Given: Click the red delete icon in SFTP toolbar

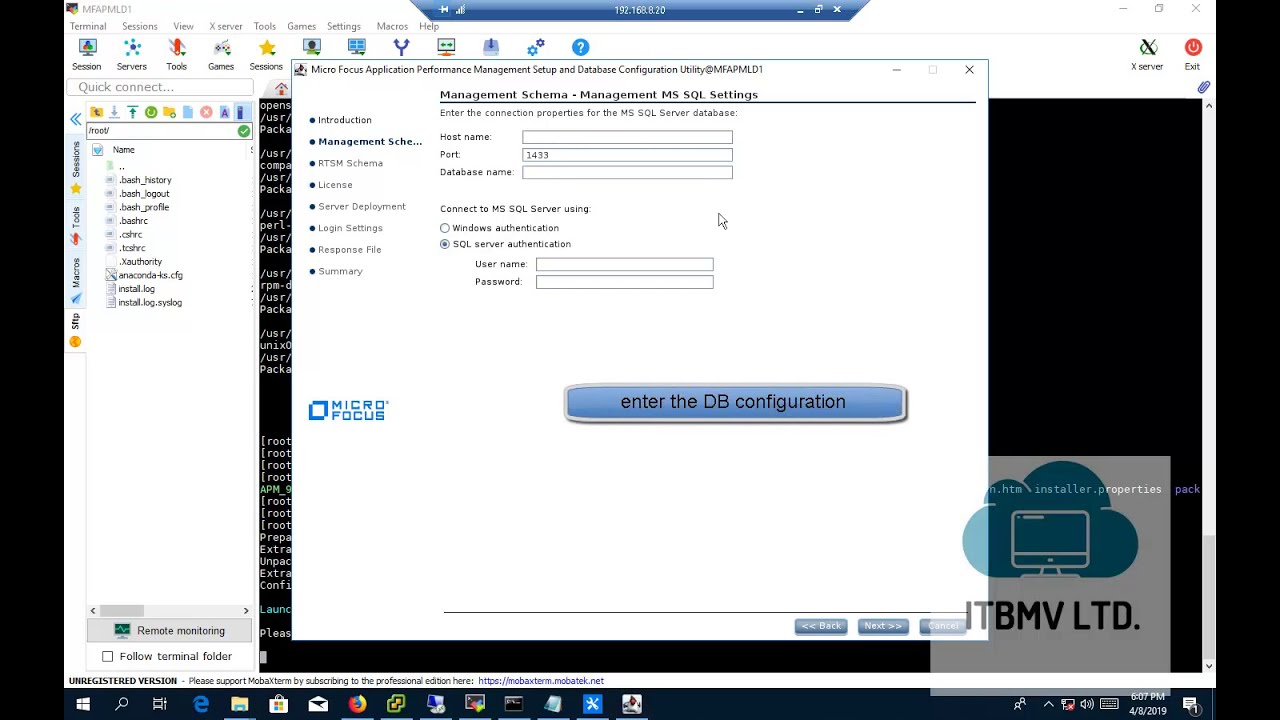Looking at the screenshot, I should click(x=206, y=112).
